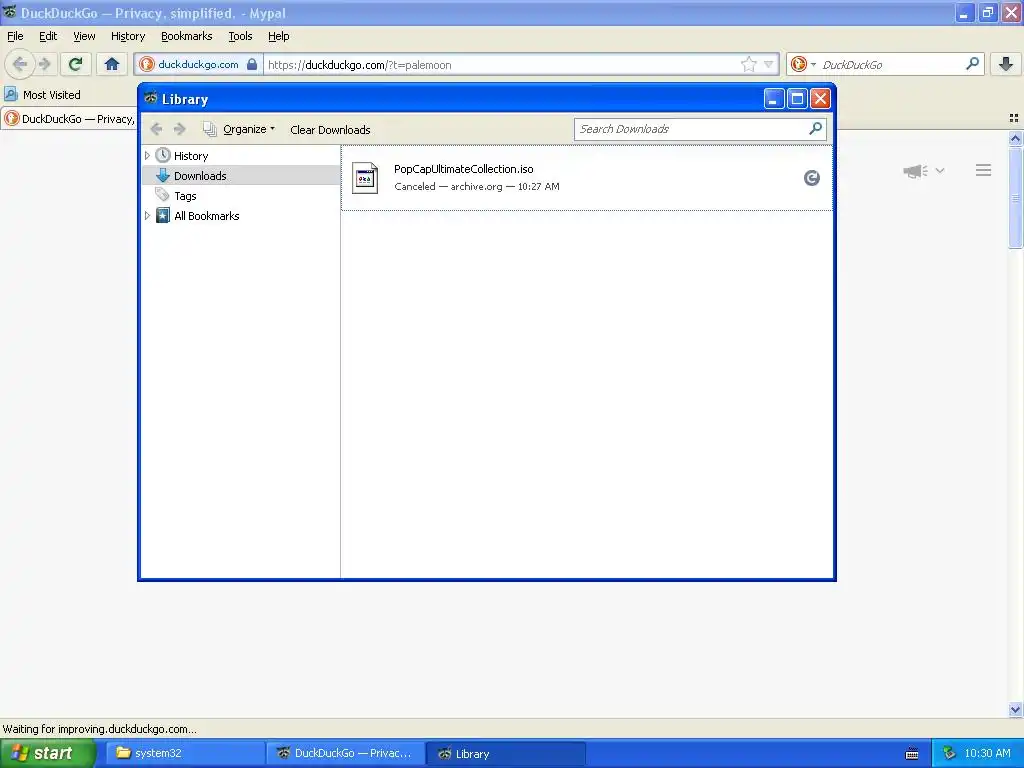
Task: Switch to DuckDuckGo taskbar window
Action: [x=345, y=754]
